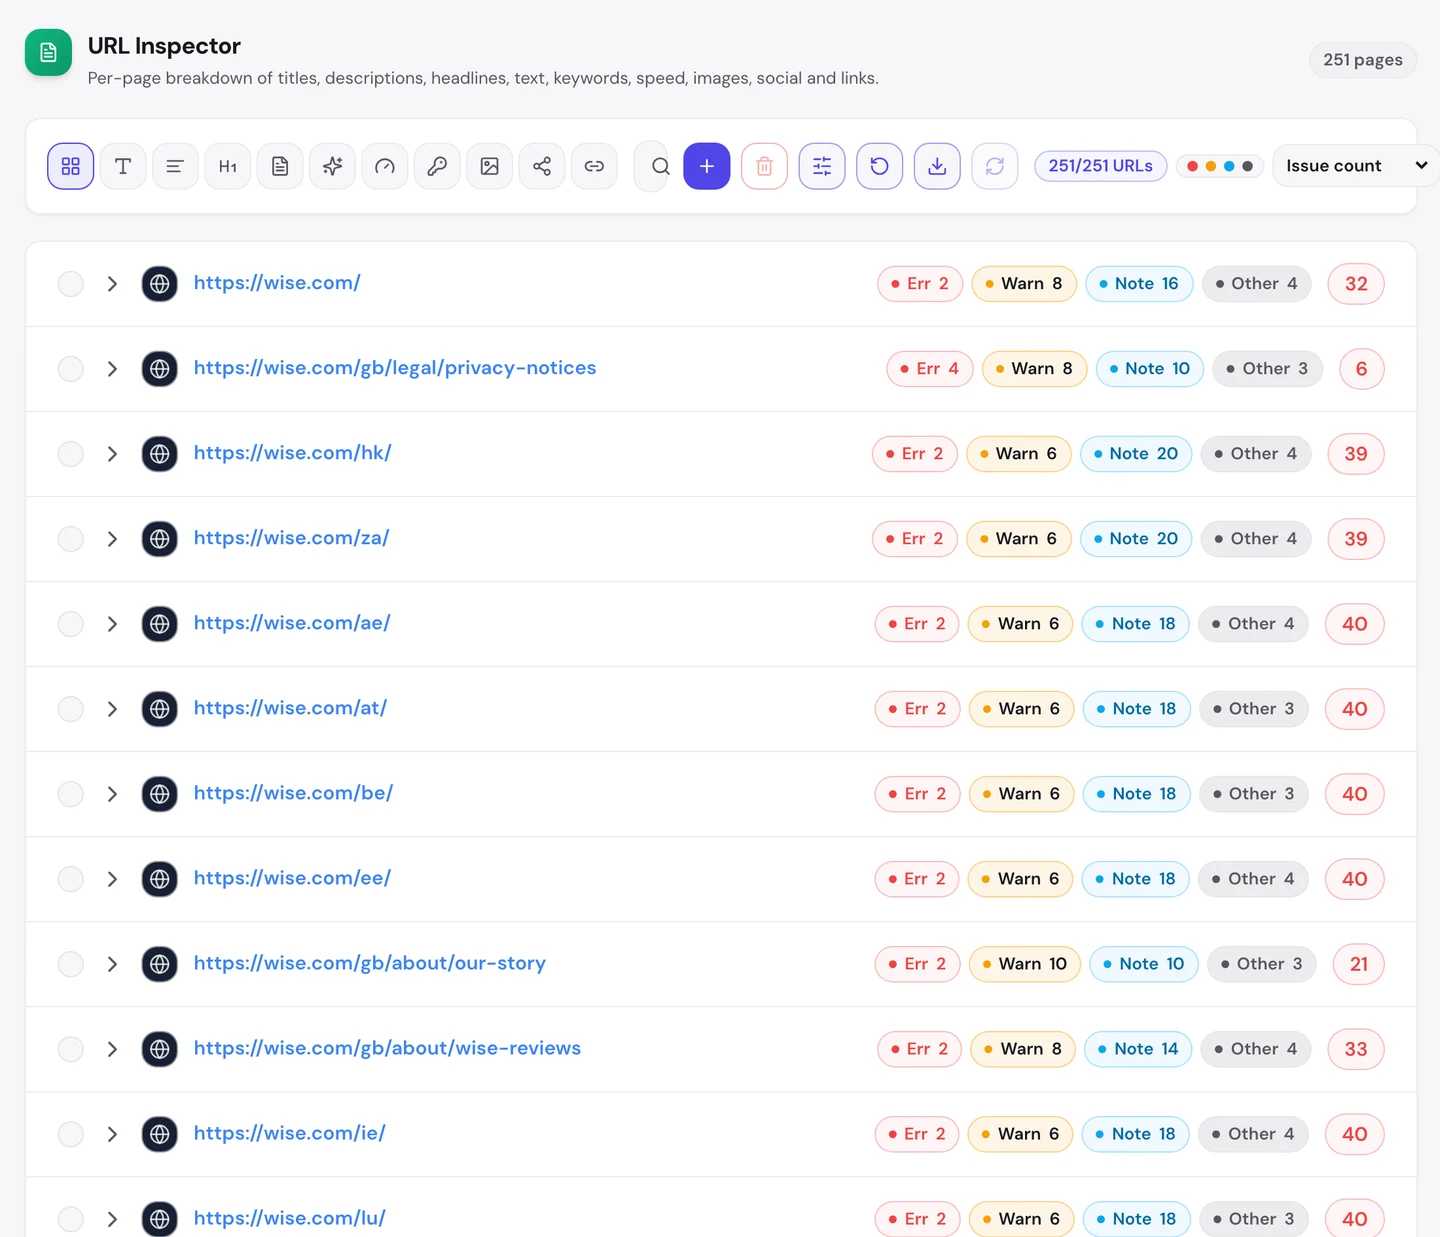Click the 251/251 URLs badge
1440x1237 pixels.
pyautogui.click(x=1100, y=166)
